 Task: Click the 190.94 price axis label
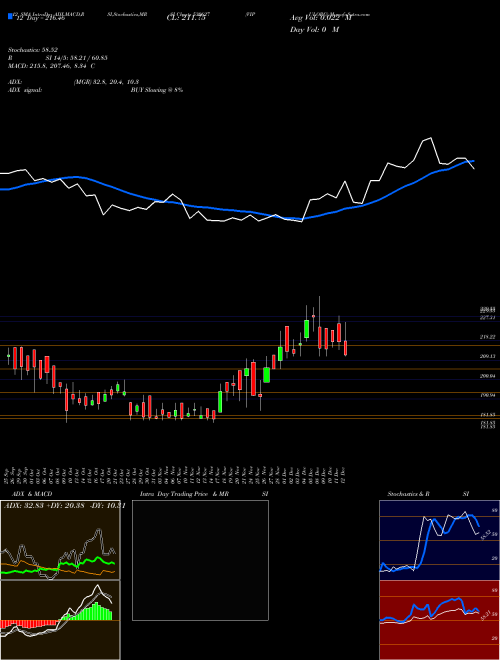tap(487, 395)
